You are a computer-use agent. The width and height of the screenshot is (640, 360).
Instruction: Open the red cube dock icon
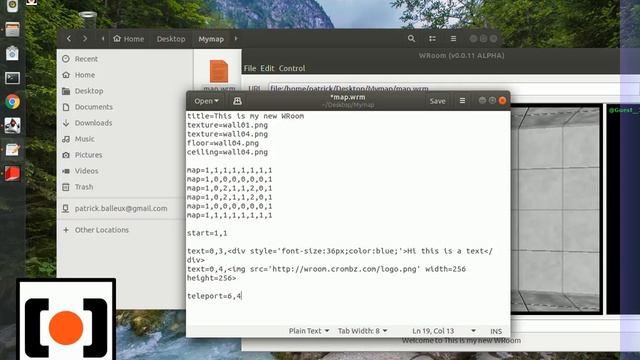click(x=12, y=174)
